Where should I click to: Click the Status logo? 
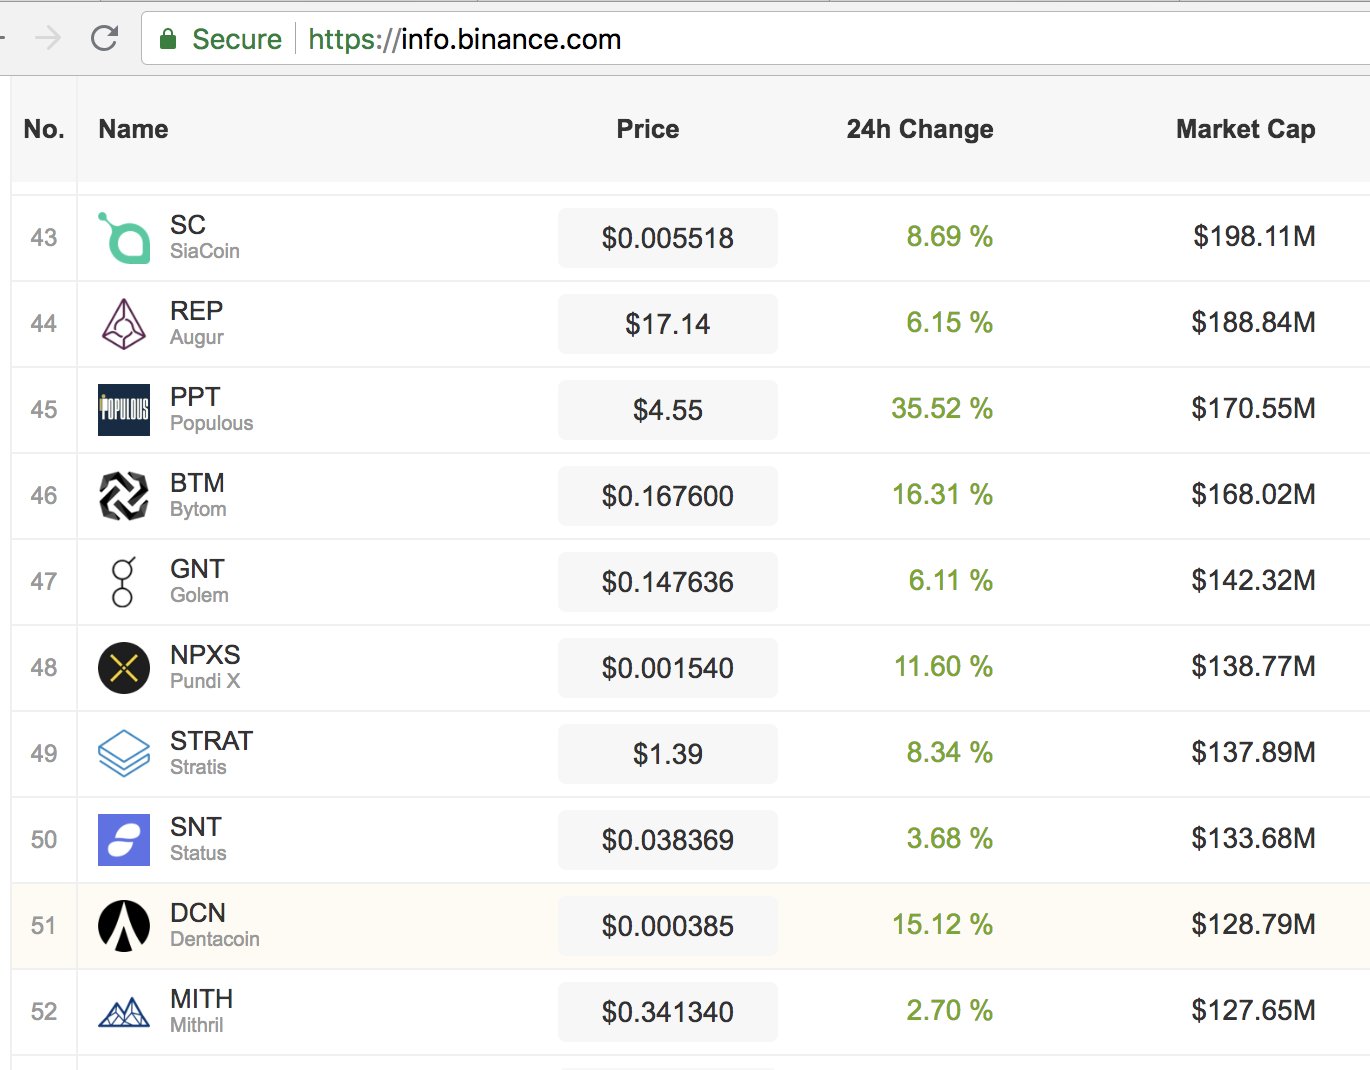(x=122, y=839)
